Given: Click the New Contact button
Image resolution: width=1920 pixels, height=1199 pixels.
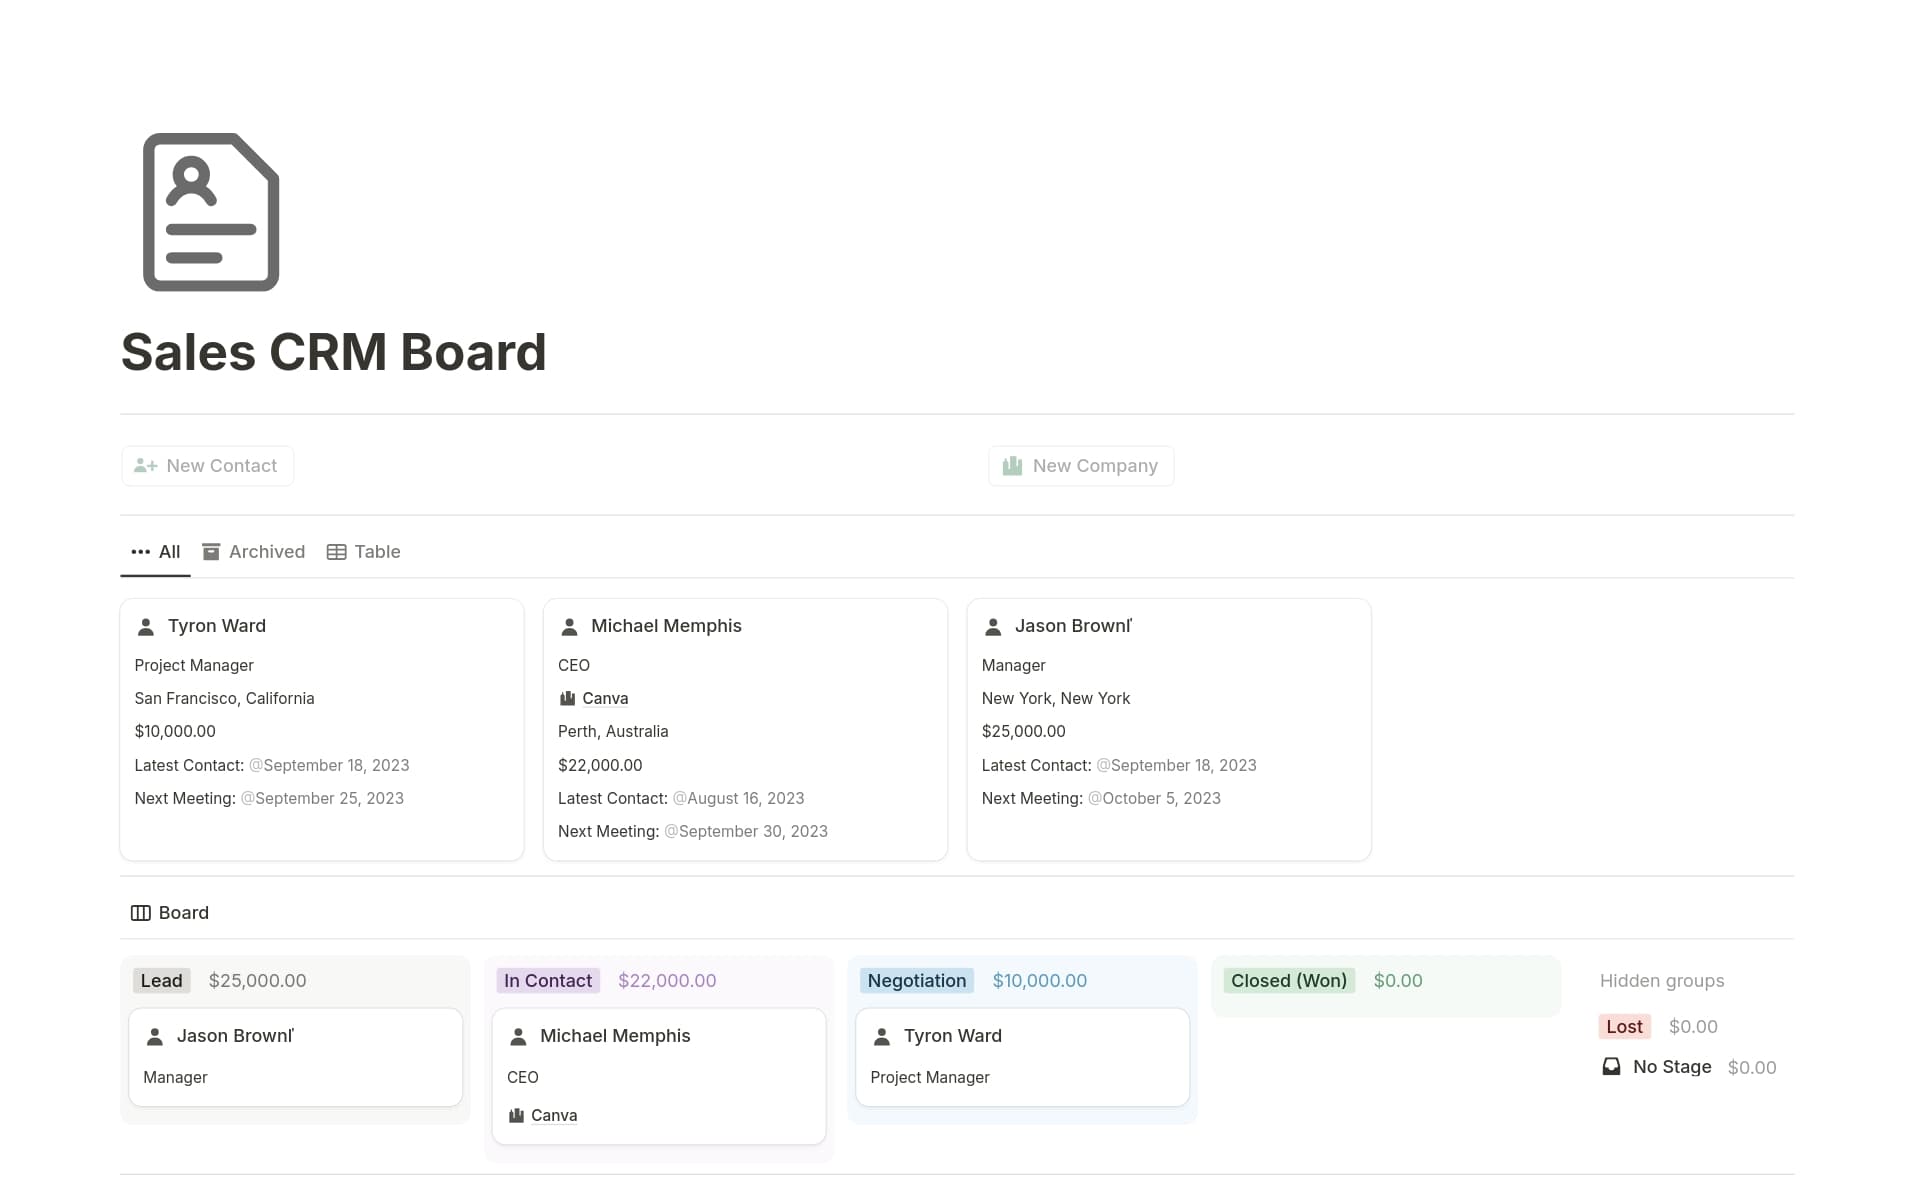Looking at the screenshot, I should click(207, 465).
